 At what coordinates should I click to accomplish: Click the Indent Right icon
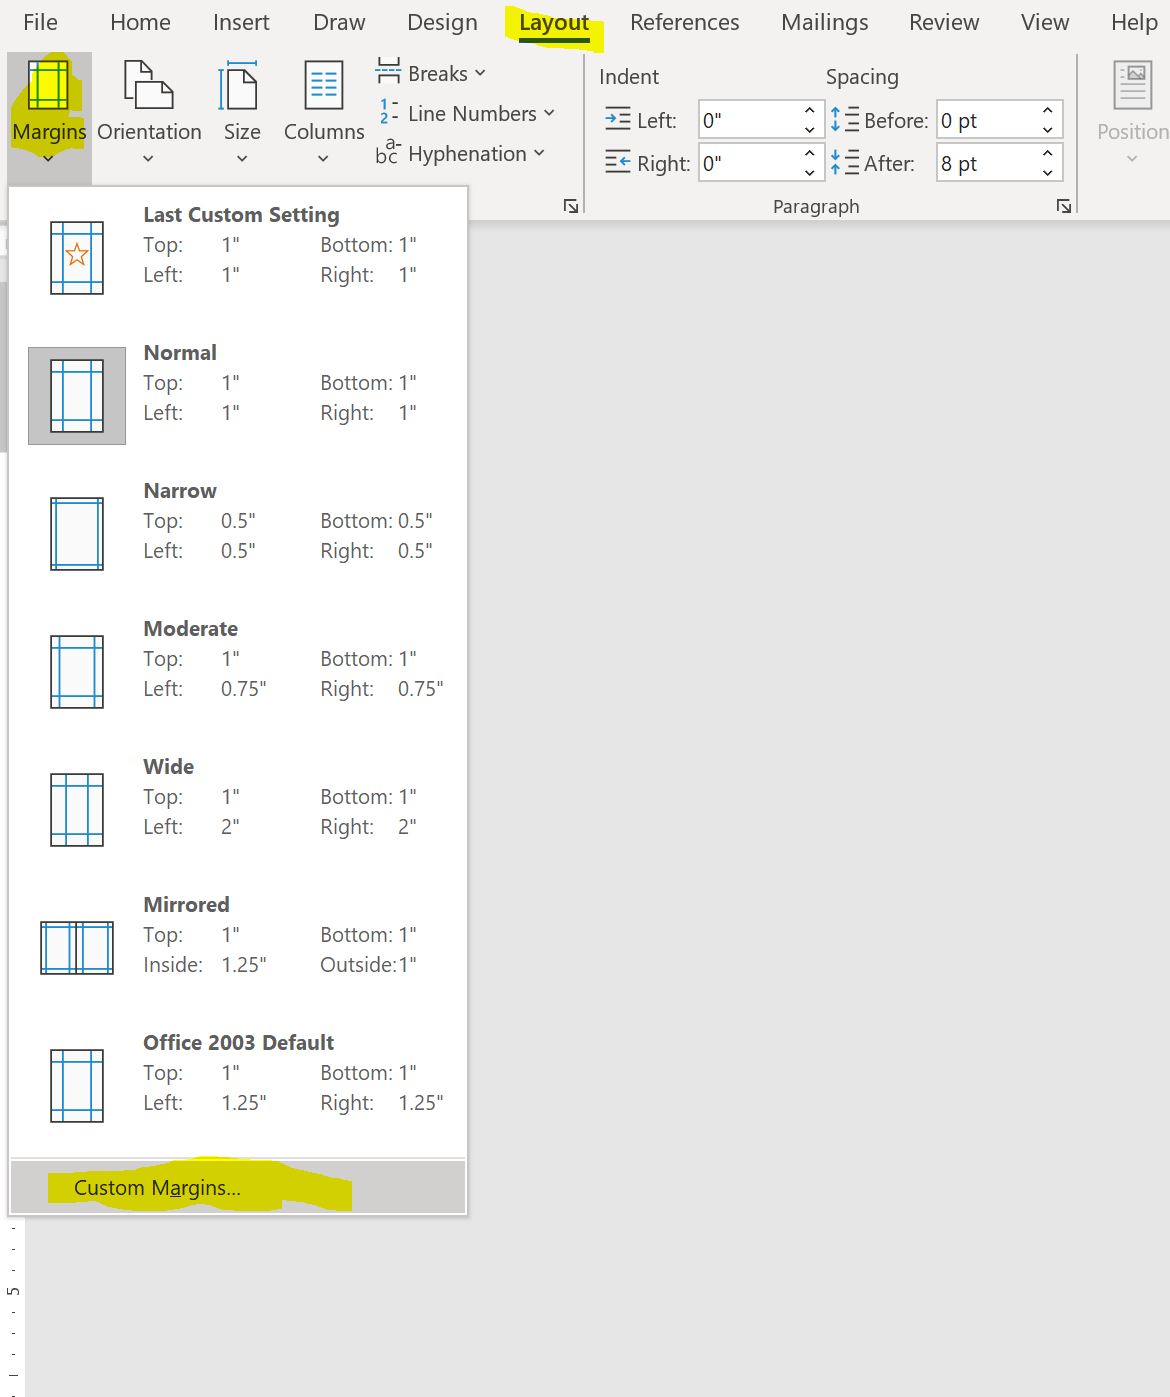click(x=618, y=162)
